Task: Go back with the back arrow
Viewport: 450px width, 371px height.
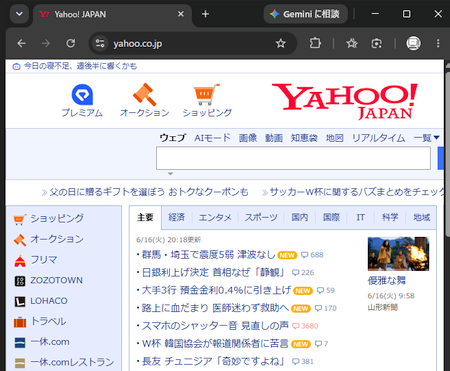Action: click(22, 43)
